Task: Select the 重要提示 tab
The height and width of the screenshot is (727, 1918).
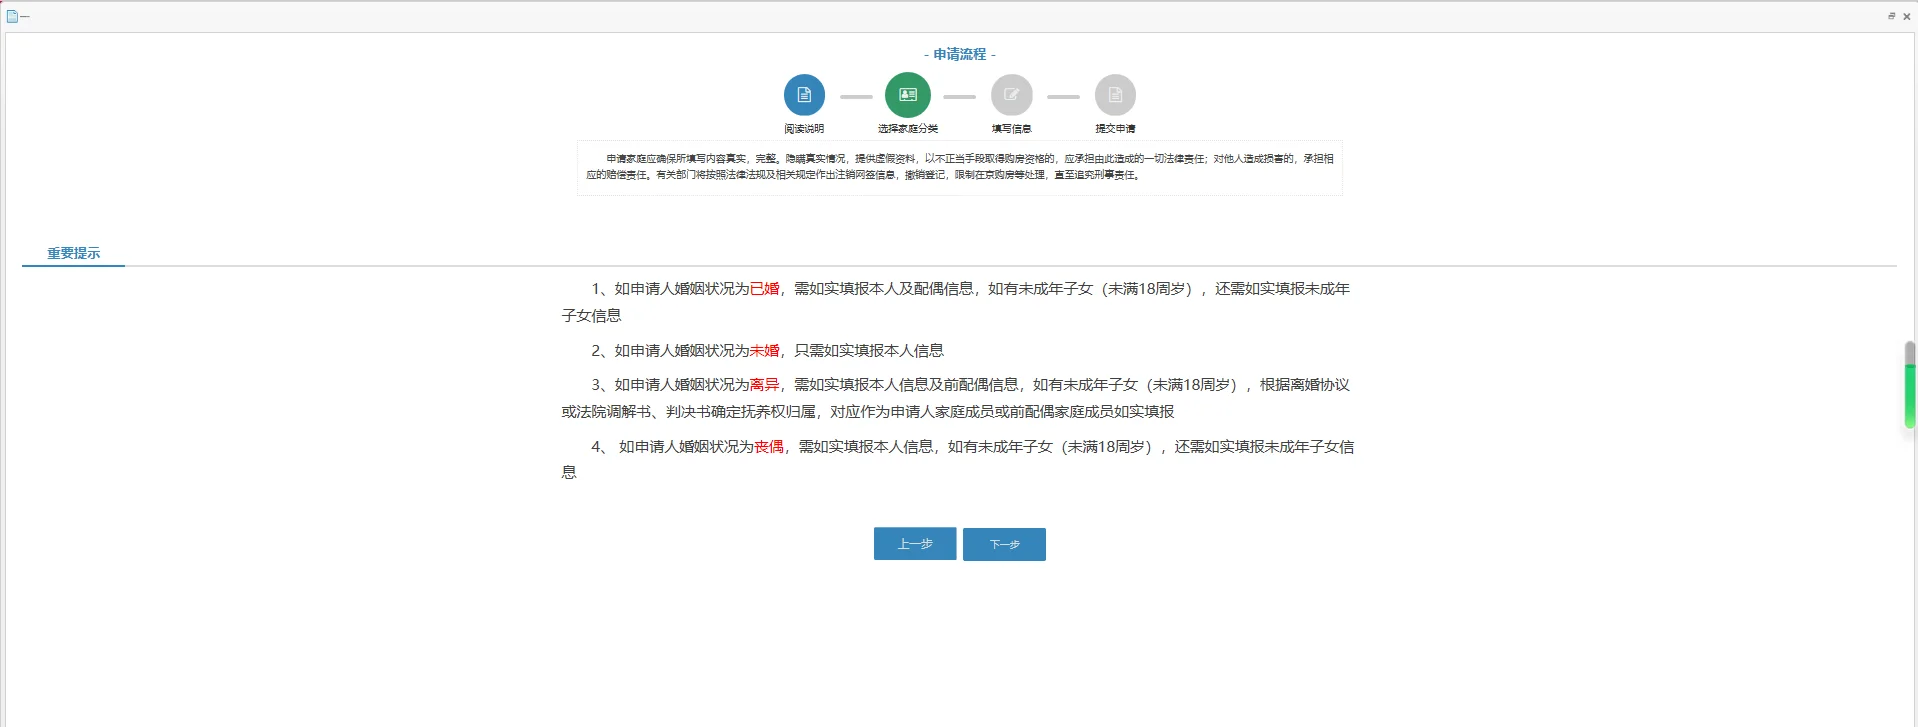Action: click(74, 253)
